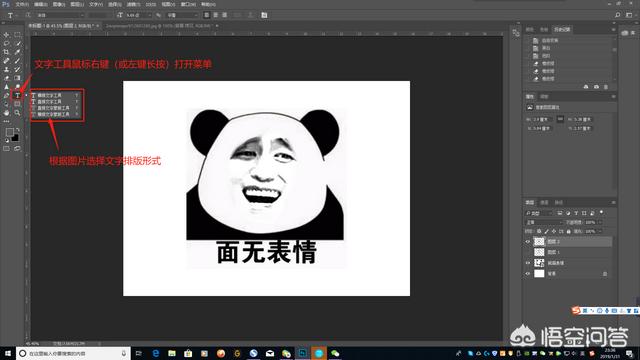Hide the 背景 layer eye icon

coord(527,273)
